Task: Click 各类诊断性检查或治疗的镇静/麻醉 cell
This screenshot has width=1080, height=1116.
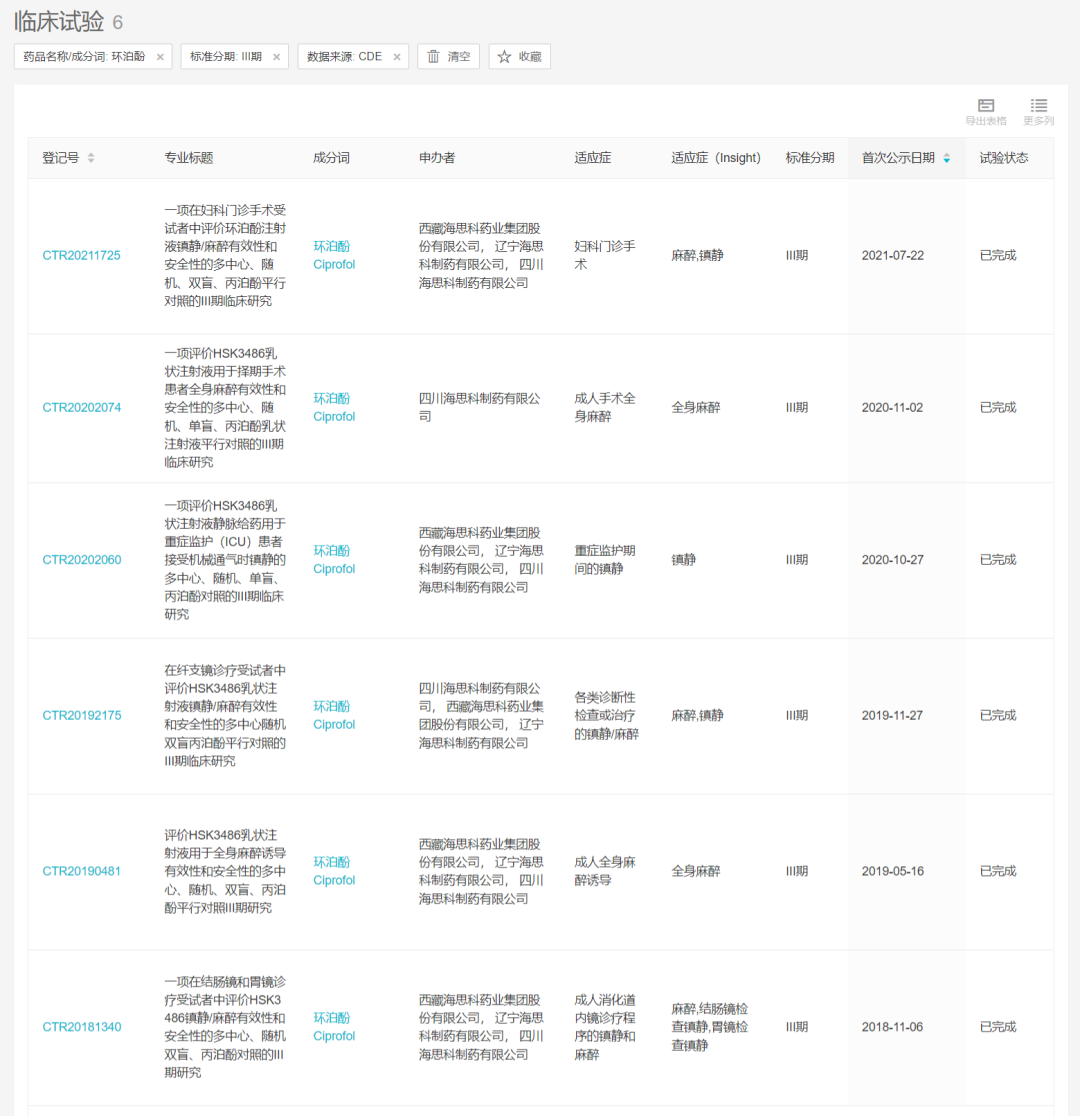Action: (607, 715)
